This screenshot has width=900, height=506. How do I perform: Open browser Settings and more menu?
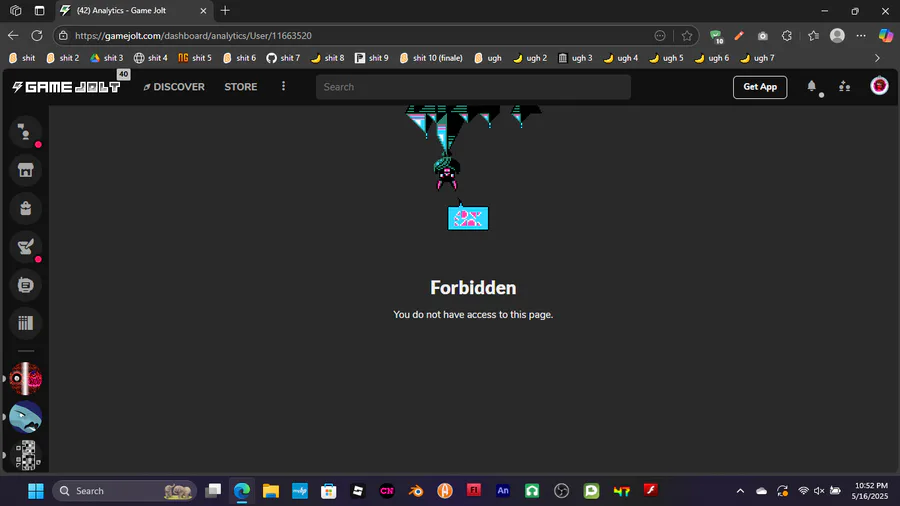[861, 36]
